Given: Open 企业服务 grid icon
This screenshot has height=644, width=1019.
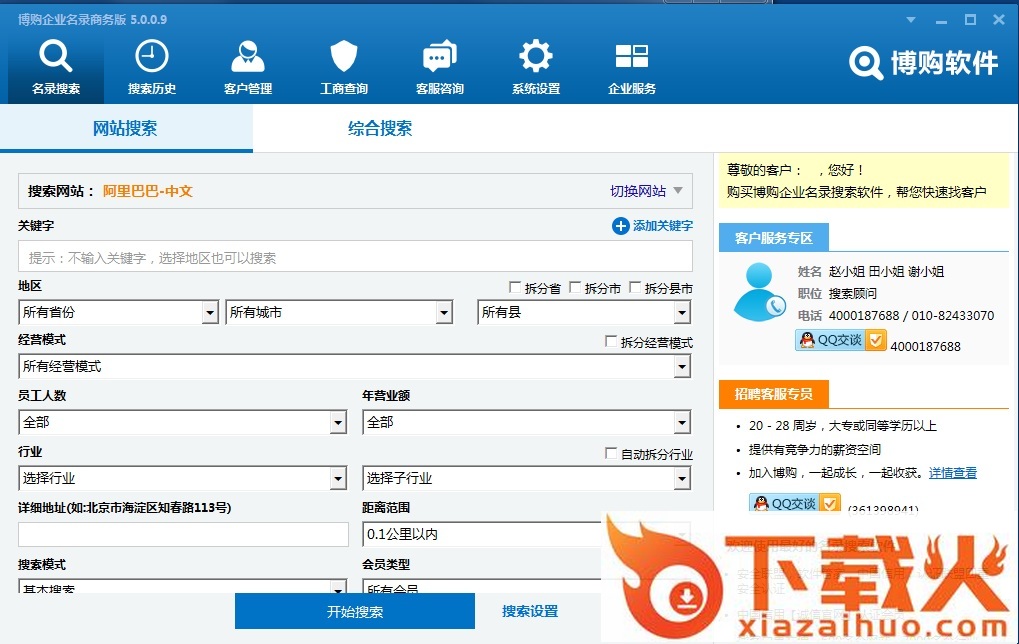Looking at the screenshot, I should 632,57.
